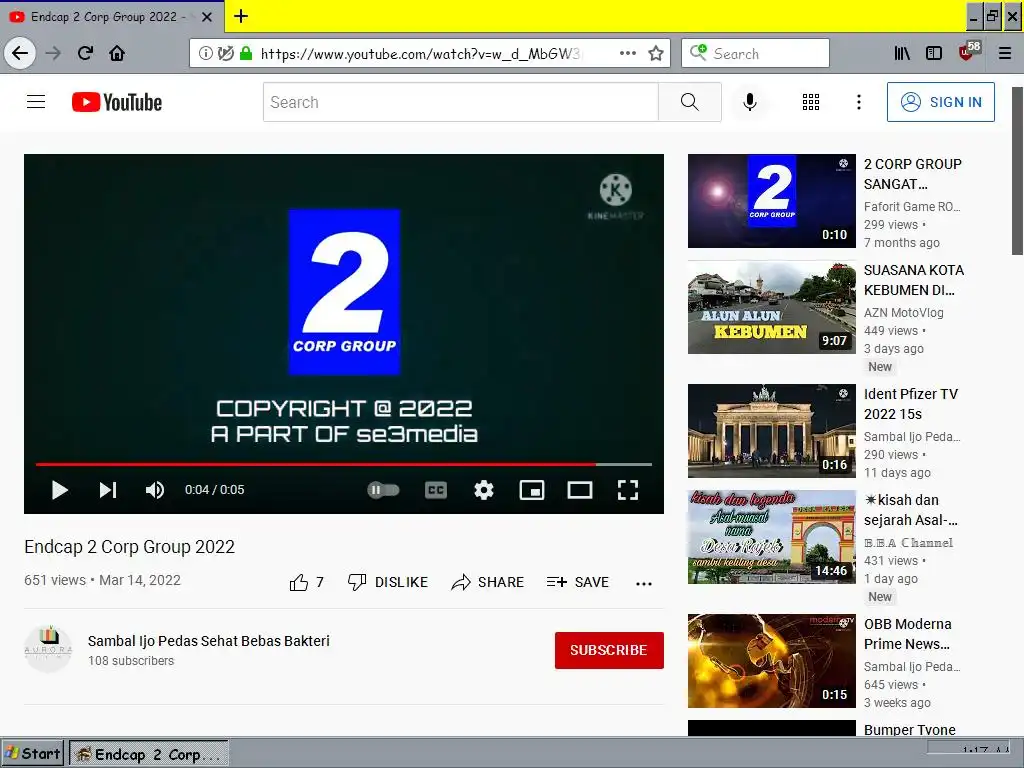Open the YouTube apps grid icon
Viewport: 1024px width, 768px height.
coord(810,102)
